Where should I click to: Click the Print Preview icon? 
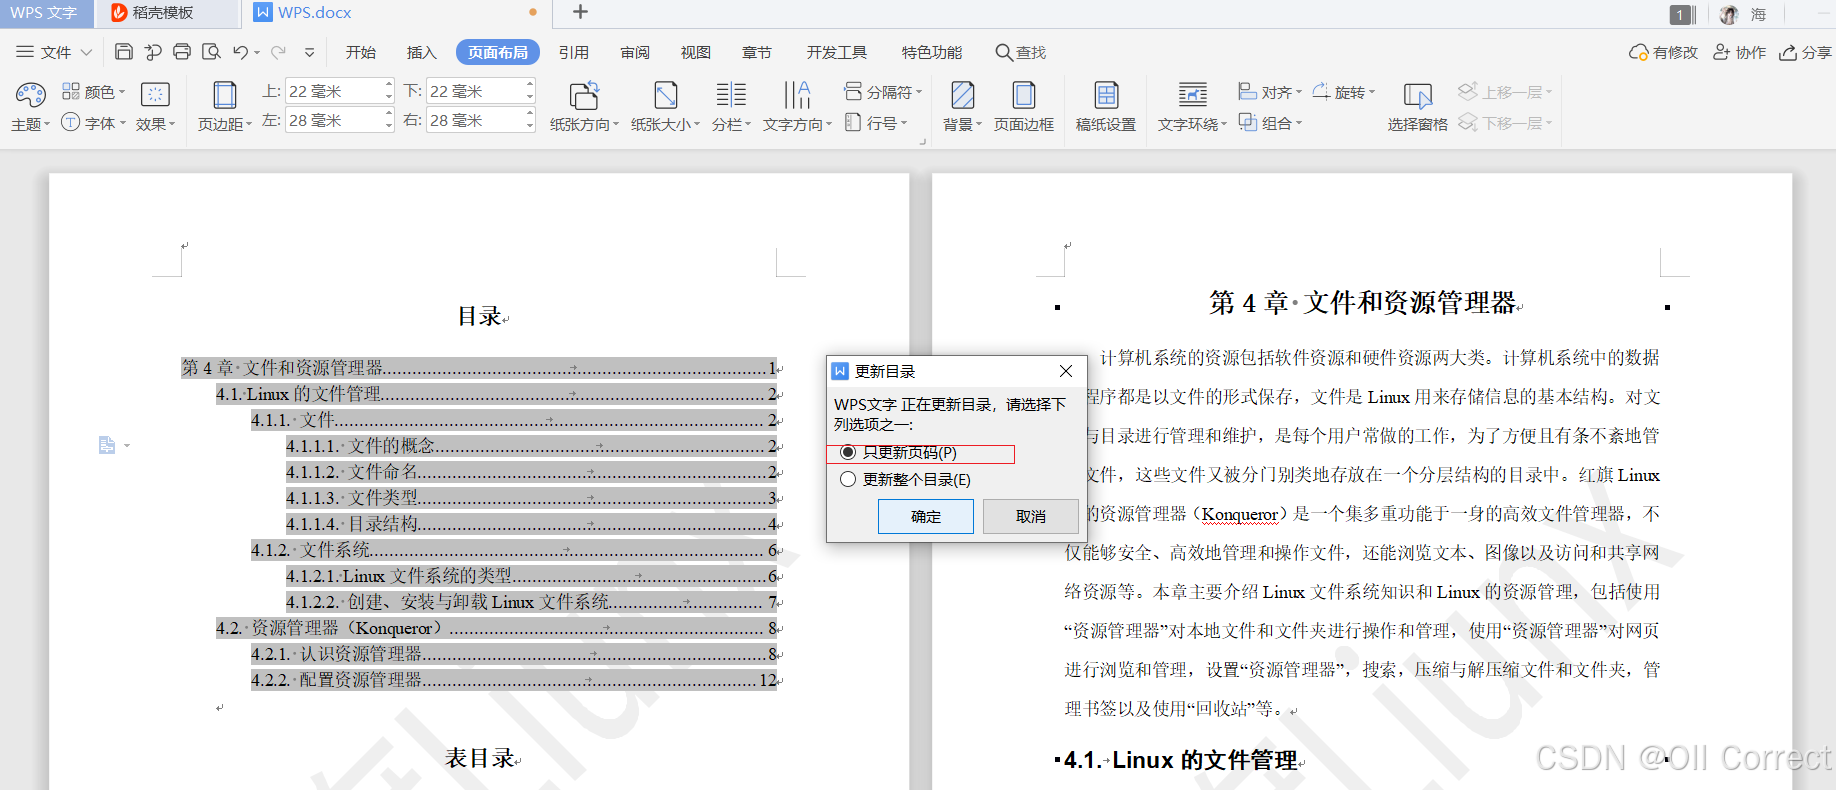click(x=211, y=52)
